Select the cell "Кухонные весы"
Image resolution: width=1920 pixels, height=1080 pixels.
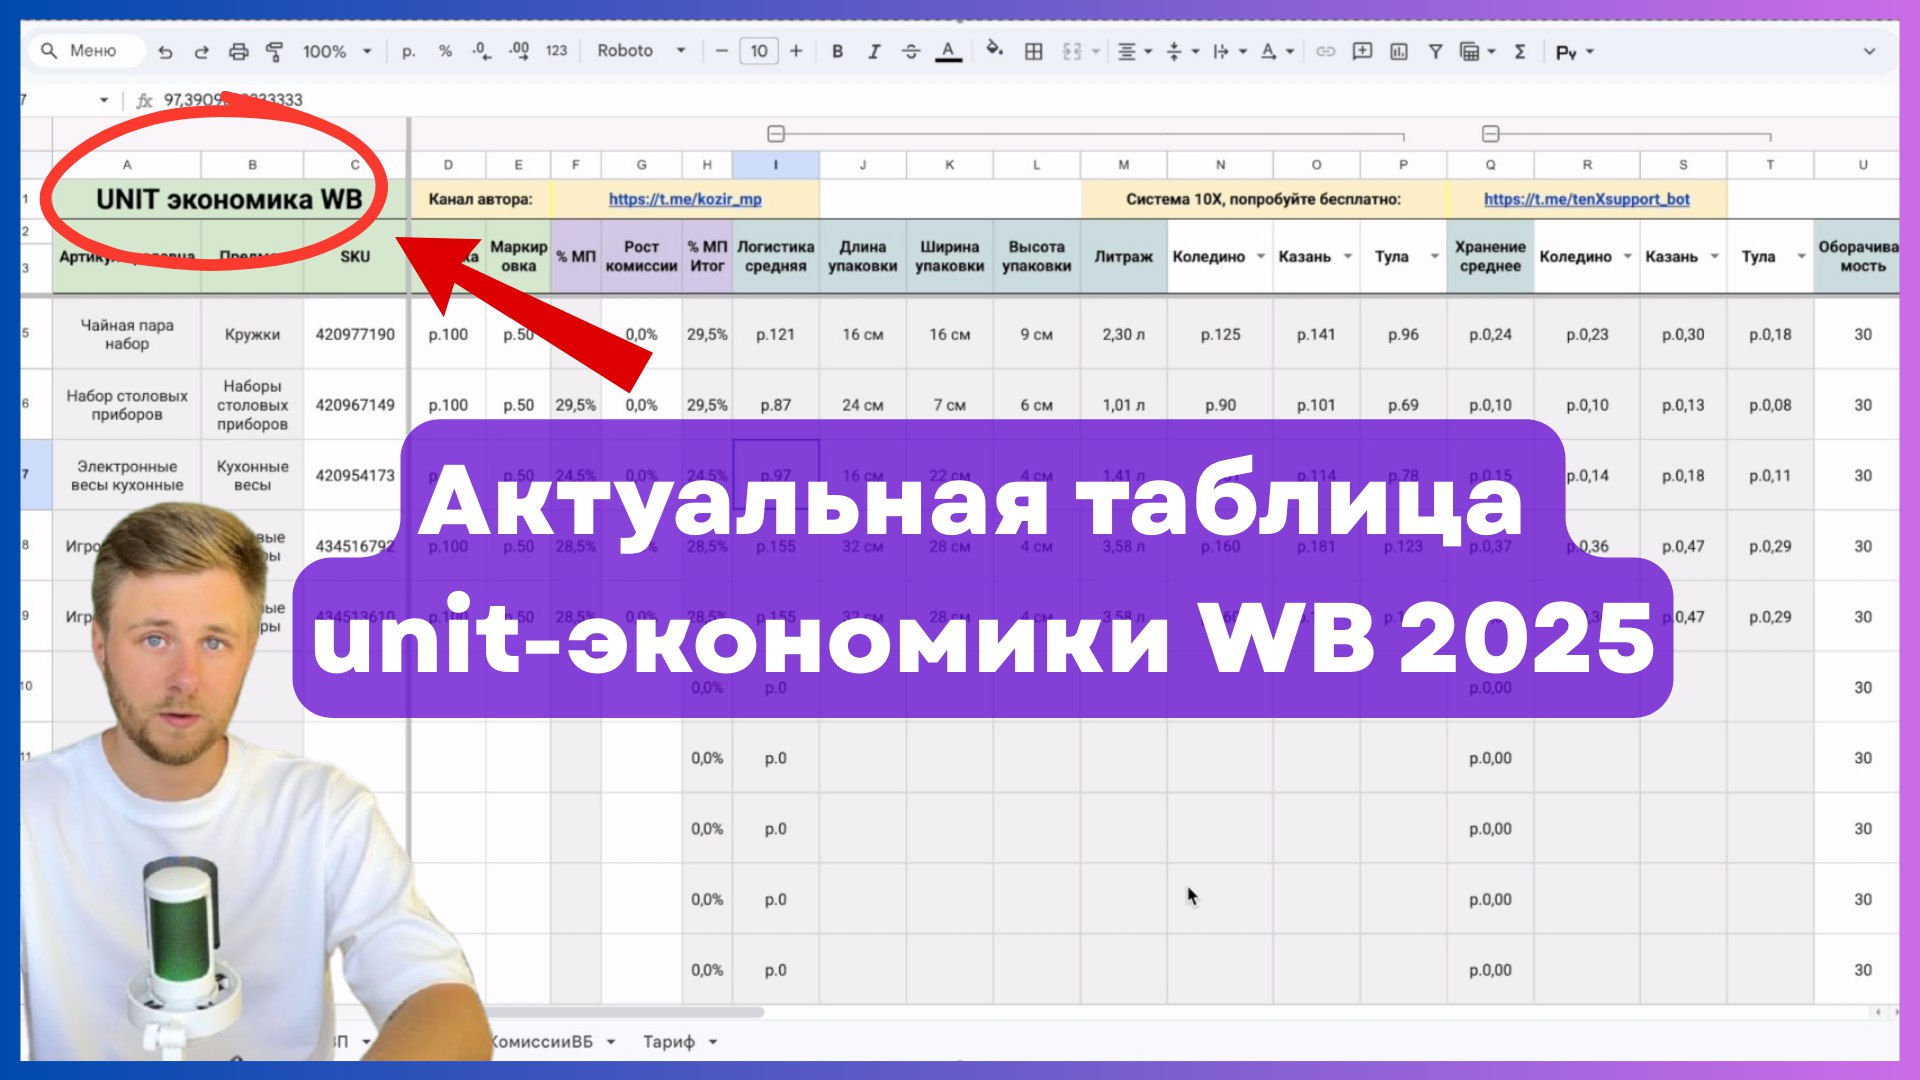coord(252,475)
